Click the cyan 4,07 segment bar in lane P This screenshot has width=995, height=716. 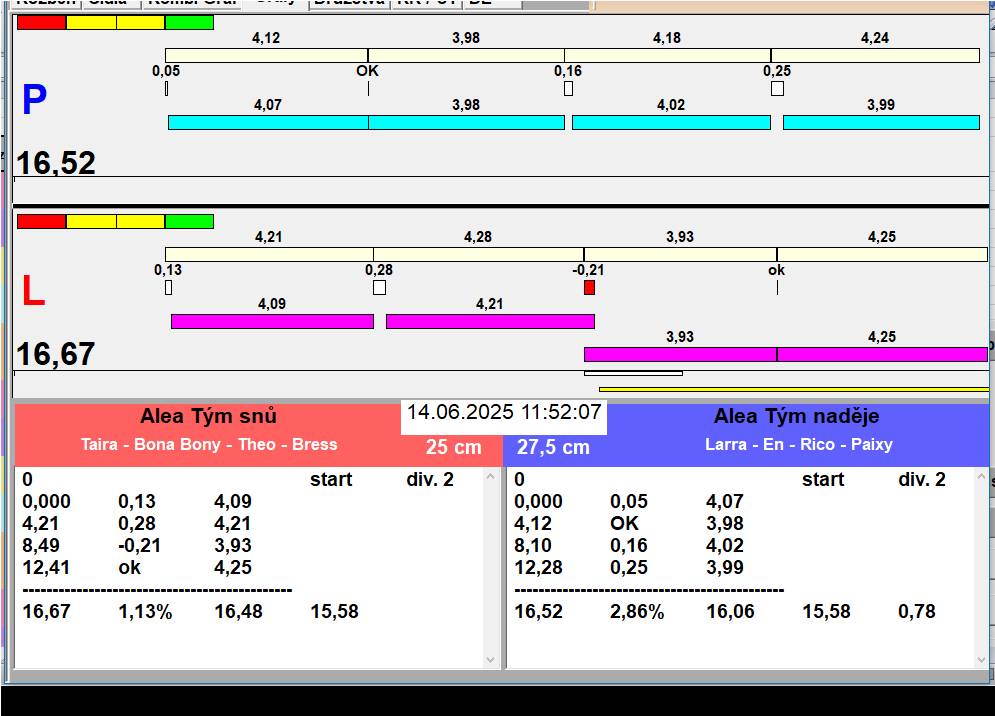[268, 122]
